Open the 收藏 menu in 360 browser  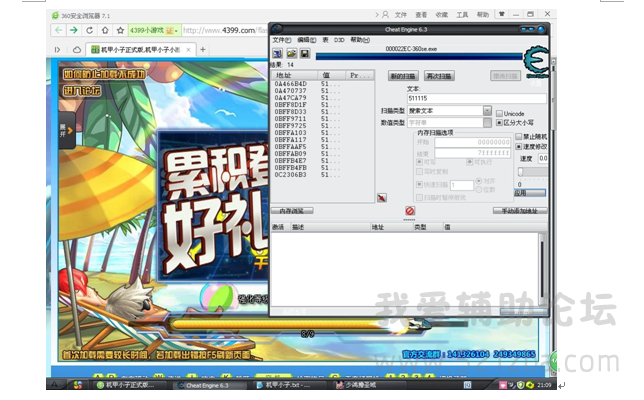coord(442,15)
